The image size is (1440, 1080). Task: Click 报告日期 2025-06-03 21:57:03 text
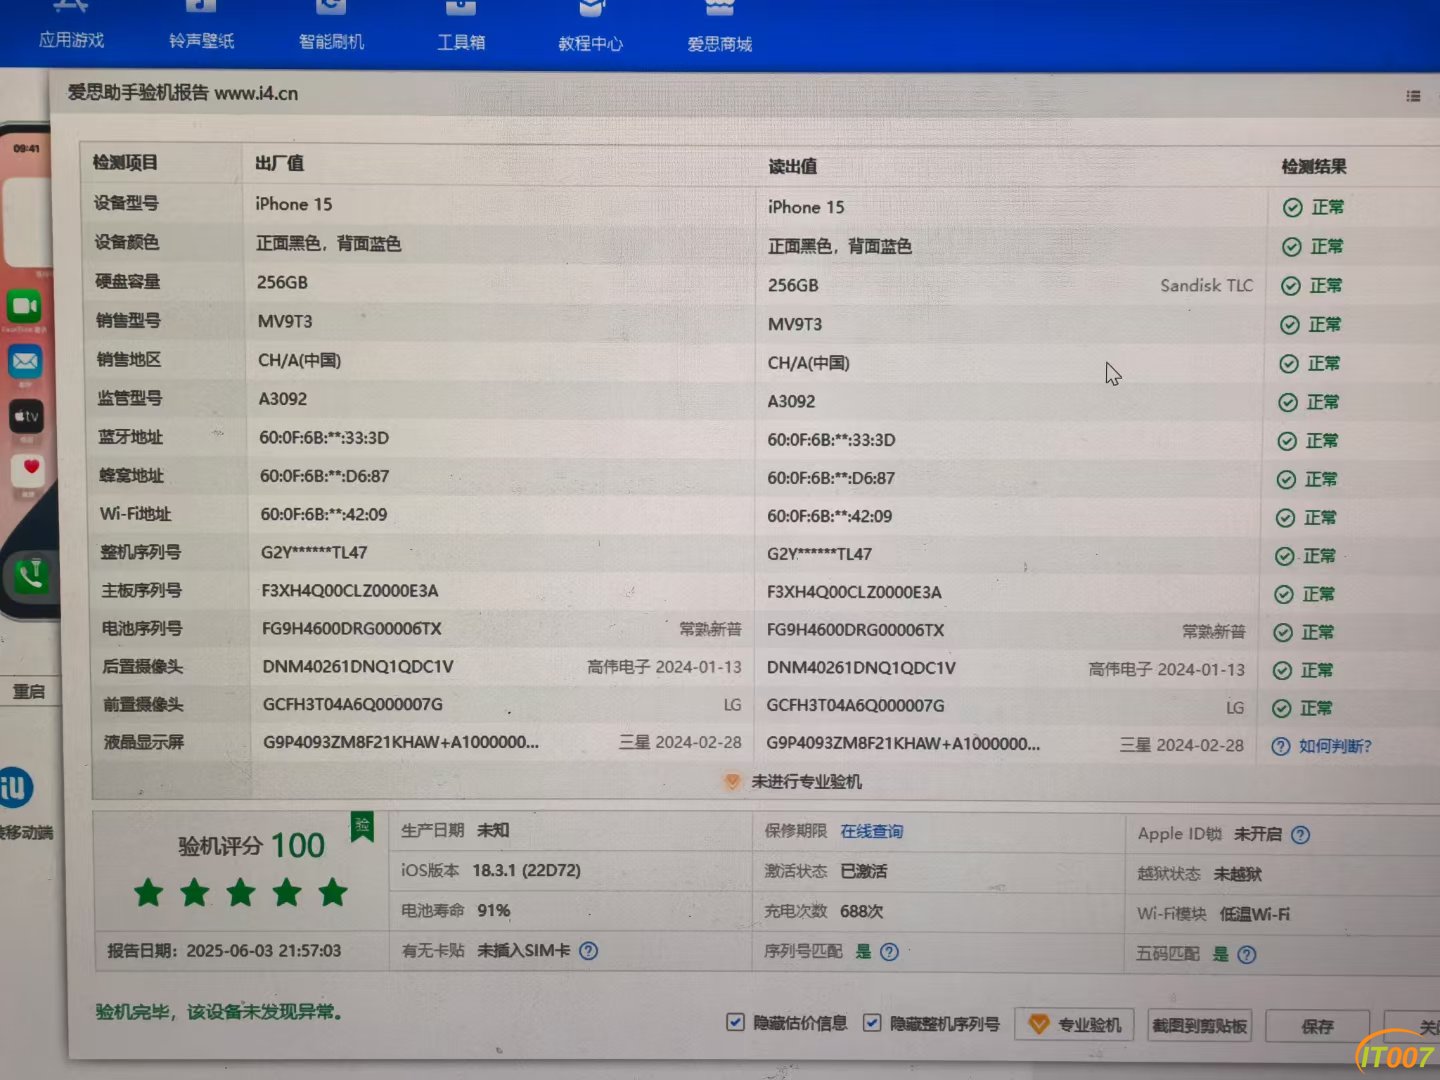coord(224,950)
